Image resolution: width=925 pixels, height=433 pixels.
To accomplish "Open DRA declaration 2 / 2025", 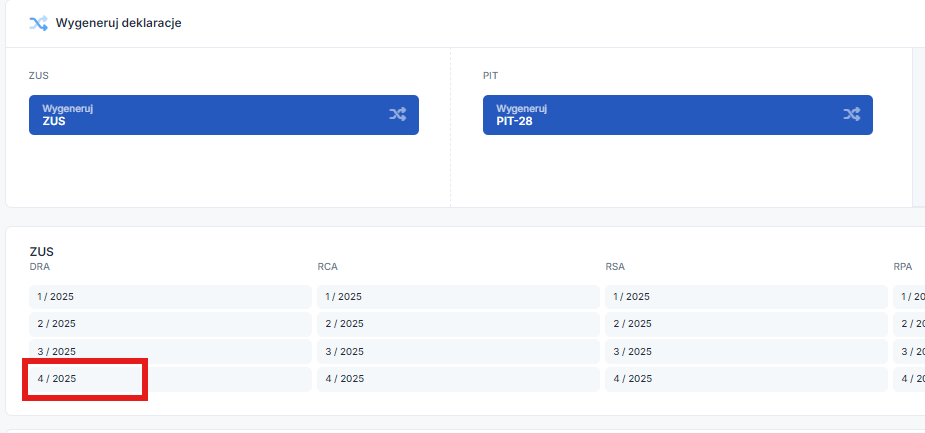I will (170, 324).
